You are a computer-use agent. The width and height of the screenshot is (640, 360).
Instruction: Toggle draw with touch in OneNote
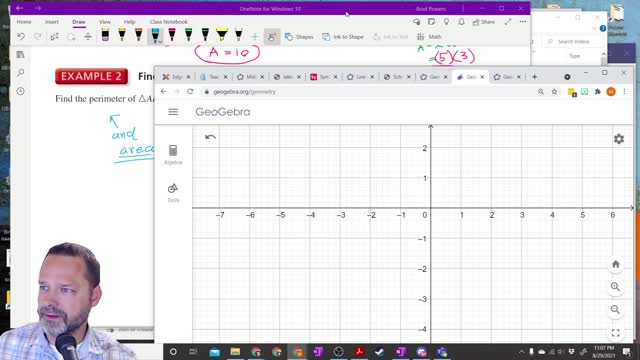(x=271, y=37)
